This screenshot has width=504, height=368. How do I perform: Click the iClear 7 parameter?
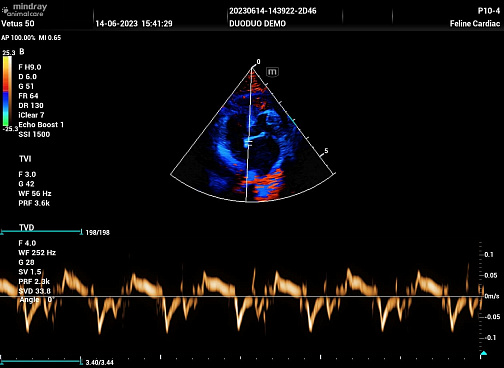(x=31, y=115)
